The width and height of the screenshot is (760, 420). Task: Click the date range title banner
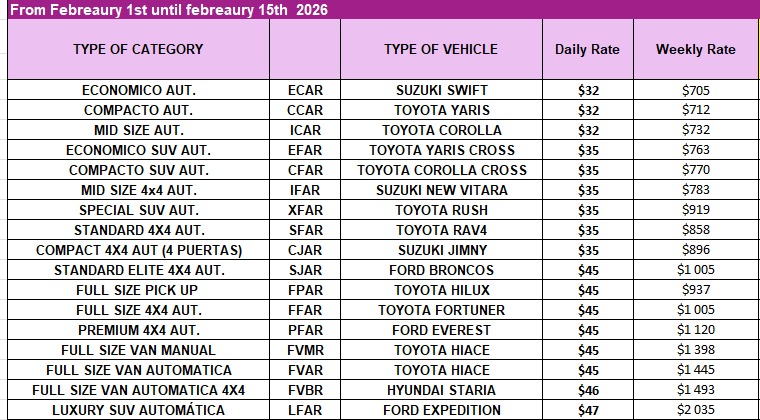pos(380,9)
